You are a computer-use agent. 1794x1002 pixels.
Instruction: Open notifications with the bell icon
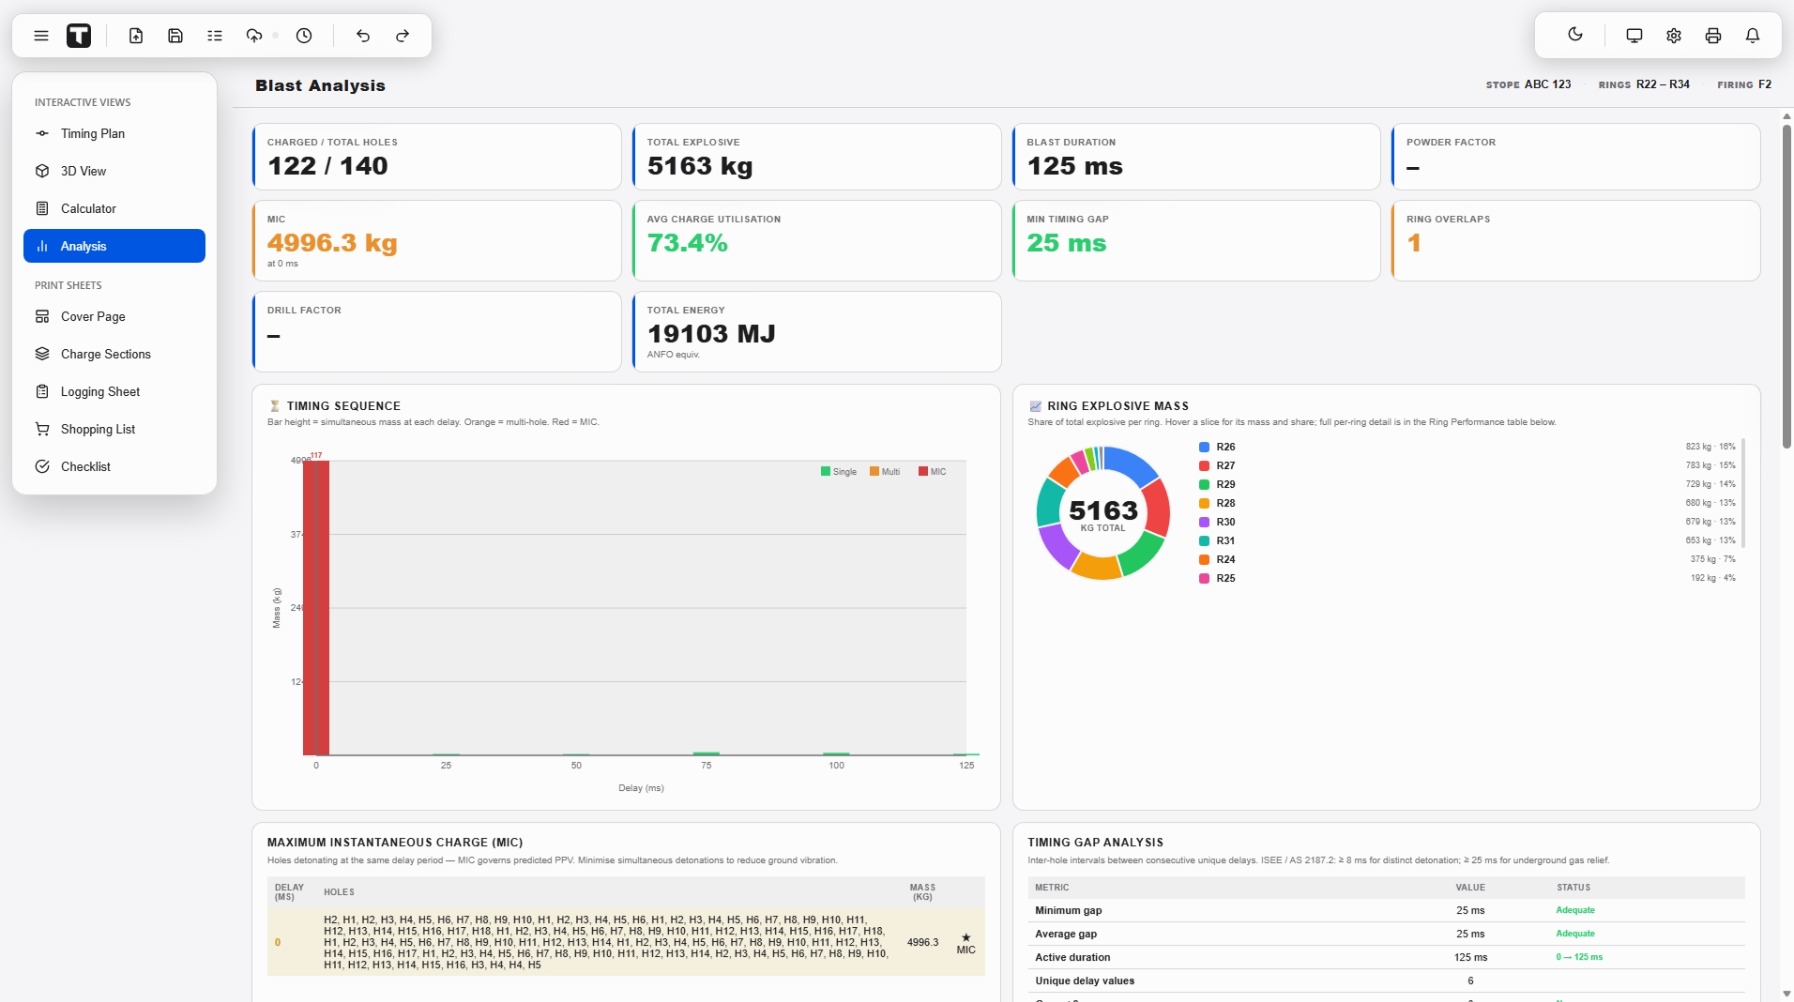pos(1752,36)
